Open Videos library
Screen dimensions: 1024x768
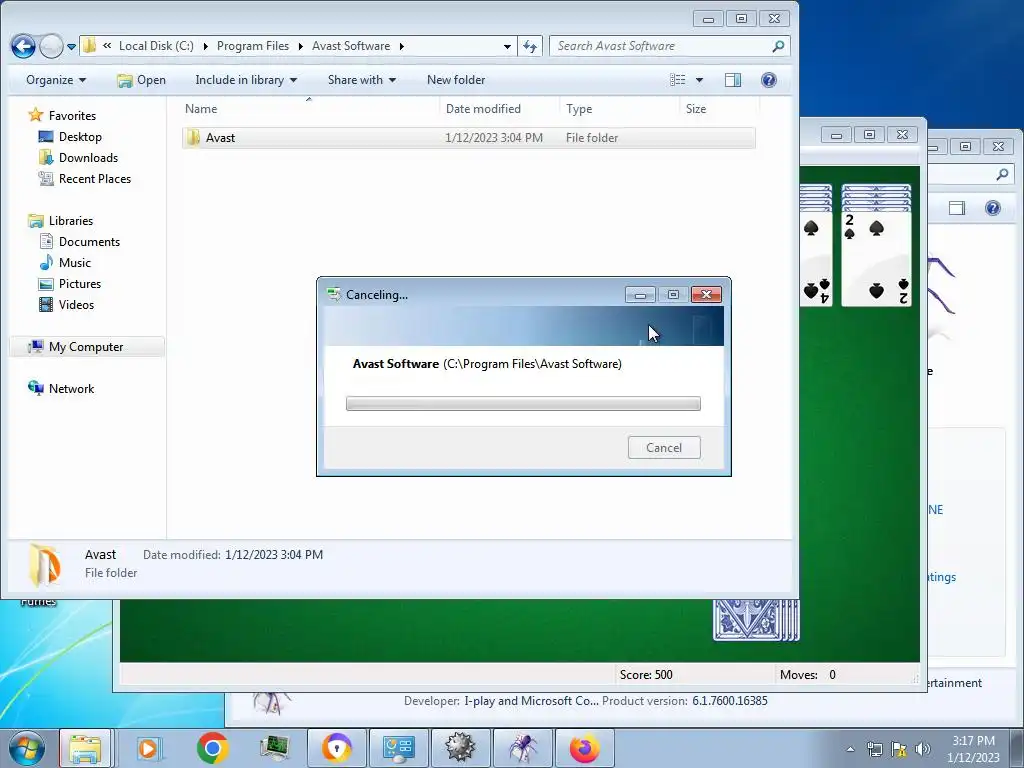point(66,304)
